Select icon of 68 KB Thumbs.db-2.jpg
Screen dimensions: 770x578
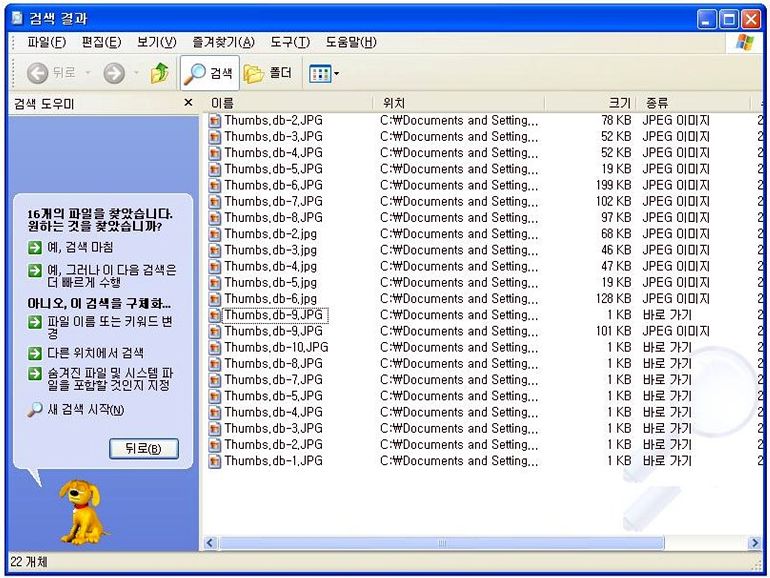pyautogui.click(x=214, y=234)
